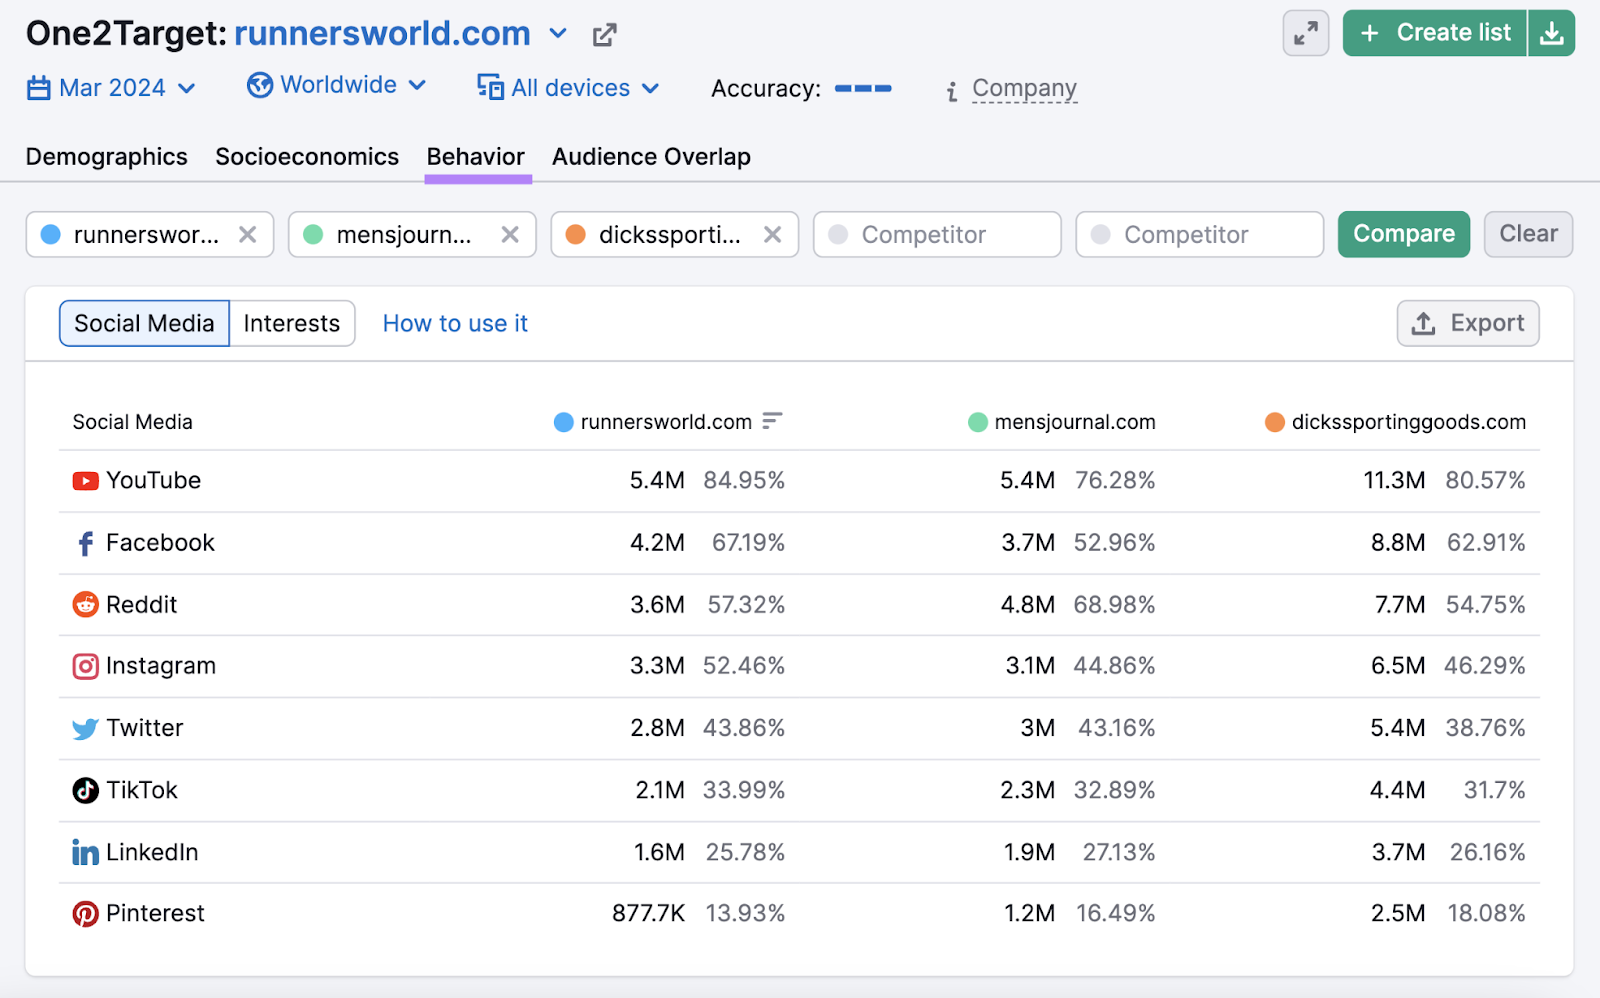1600x998 pixels.
Task: Click the YouTube platform icon
Action: pos(86,480)
